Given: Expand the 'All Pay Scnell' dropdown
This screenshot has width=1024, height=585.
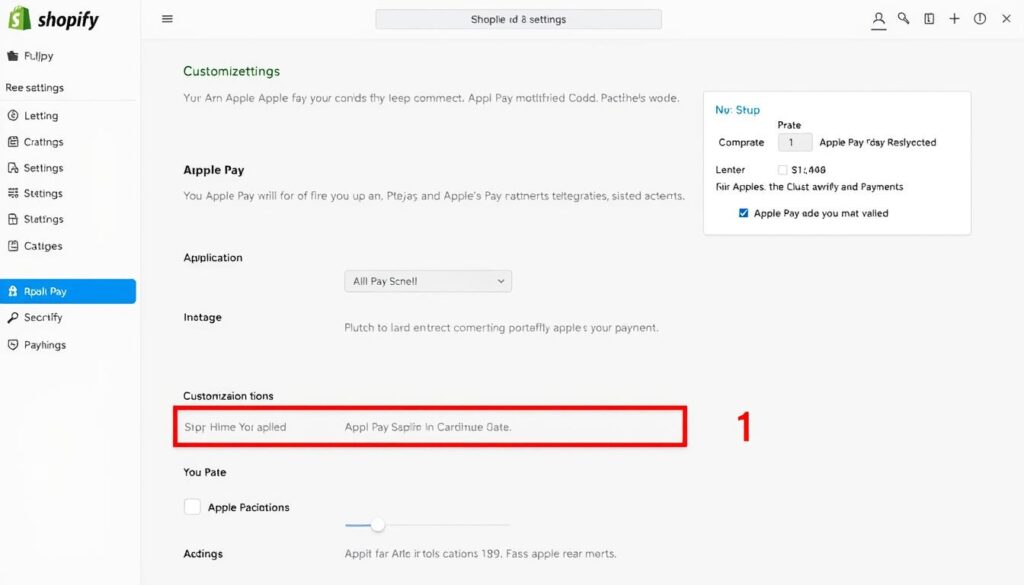Looking at the screenshot, I should pyautogui.click(x=428, y=282).
